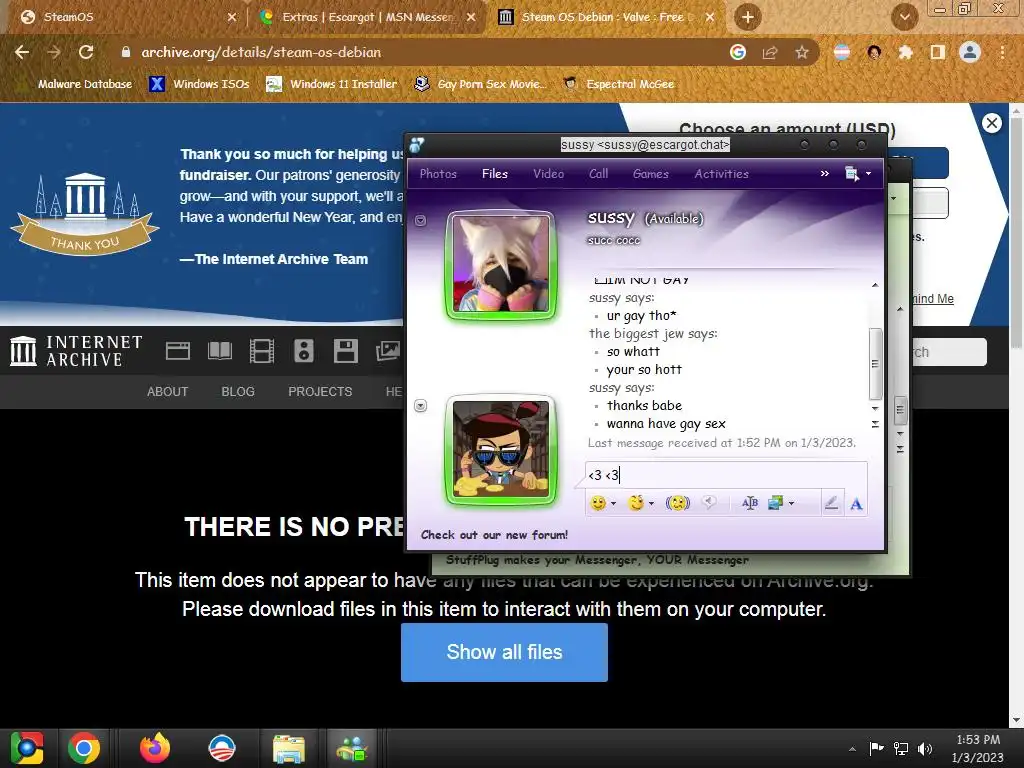
Task: Click the message input field
Action: (x=725, y=475)
